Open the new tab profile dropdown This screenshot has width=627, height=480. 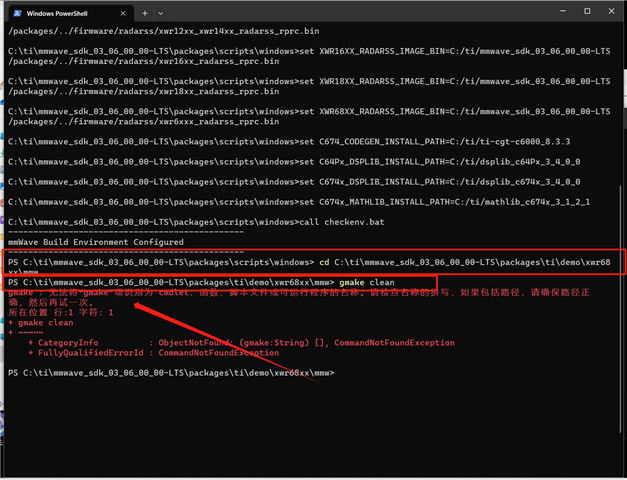[160, 13]
